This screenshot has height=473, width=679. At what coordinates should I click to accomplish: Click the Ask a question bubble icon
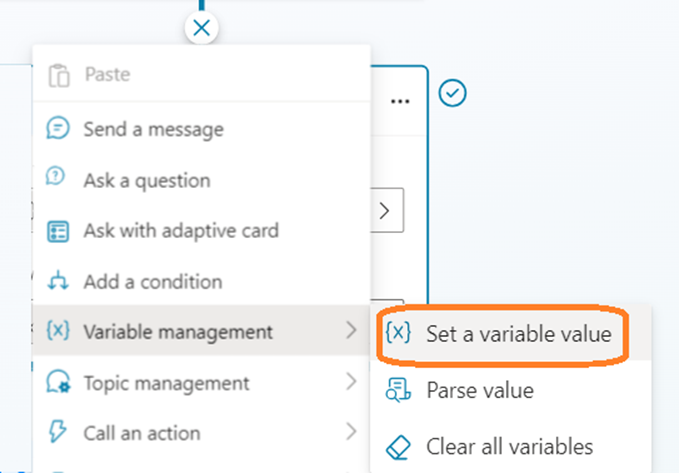click(59, 179)
